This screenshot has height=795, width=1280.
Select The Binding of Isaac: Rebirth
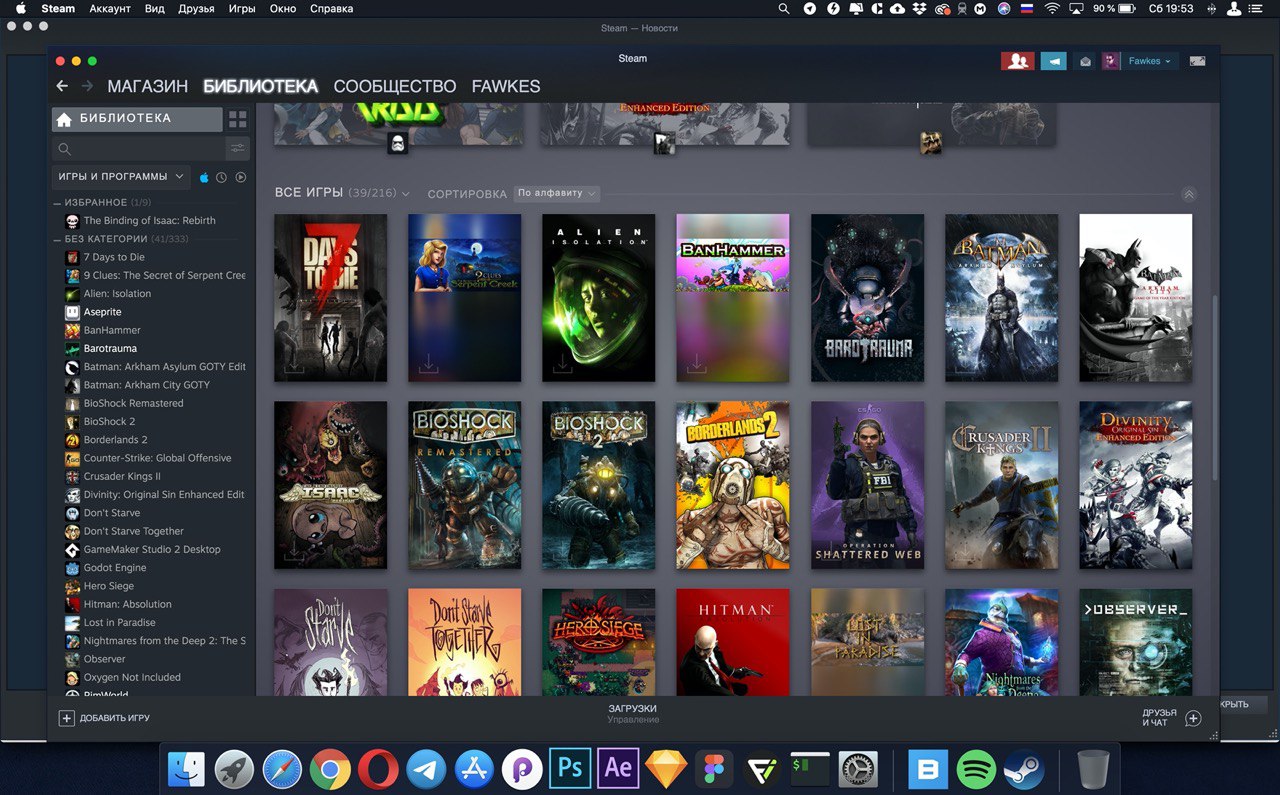pyautogui.click(x=149, y=220)
